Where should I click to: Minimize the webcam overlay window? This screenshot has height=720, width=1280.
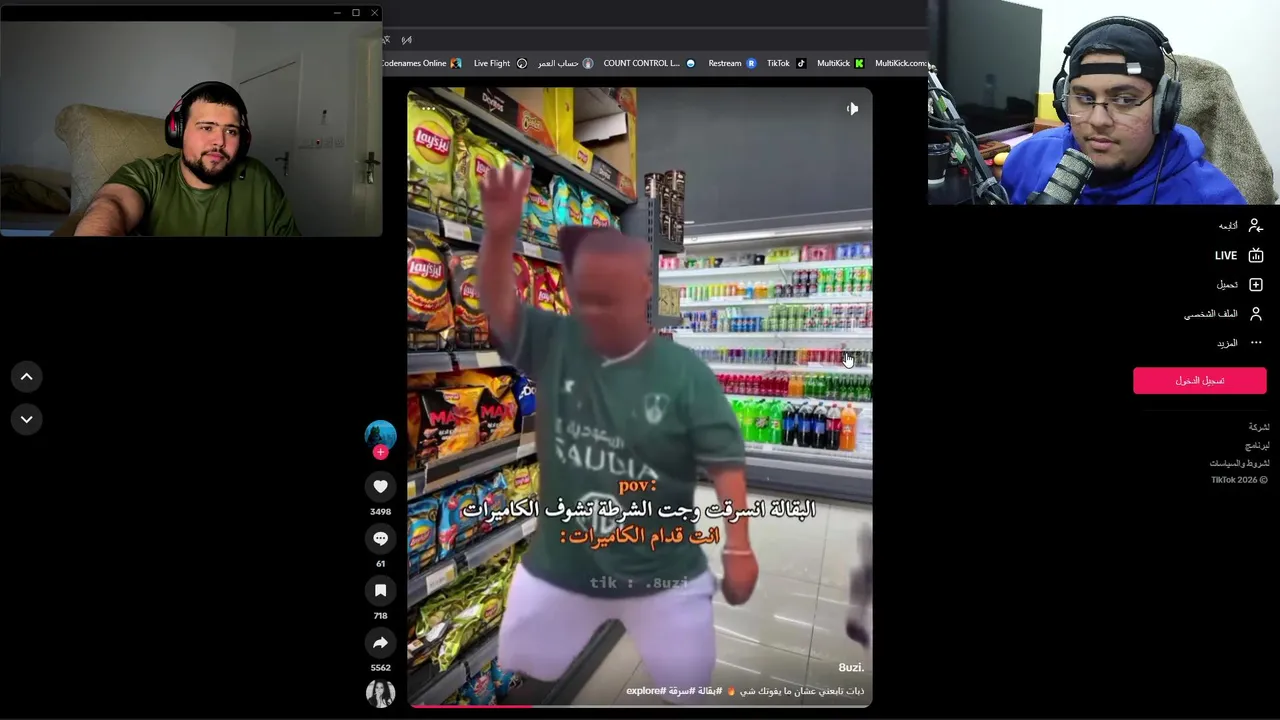[x=336, y=13]
